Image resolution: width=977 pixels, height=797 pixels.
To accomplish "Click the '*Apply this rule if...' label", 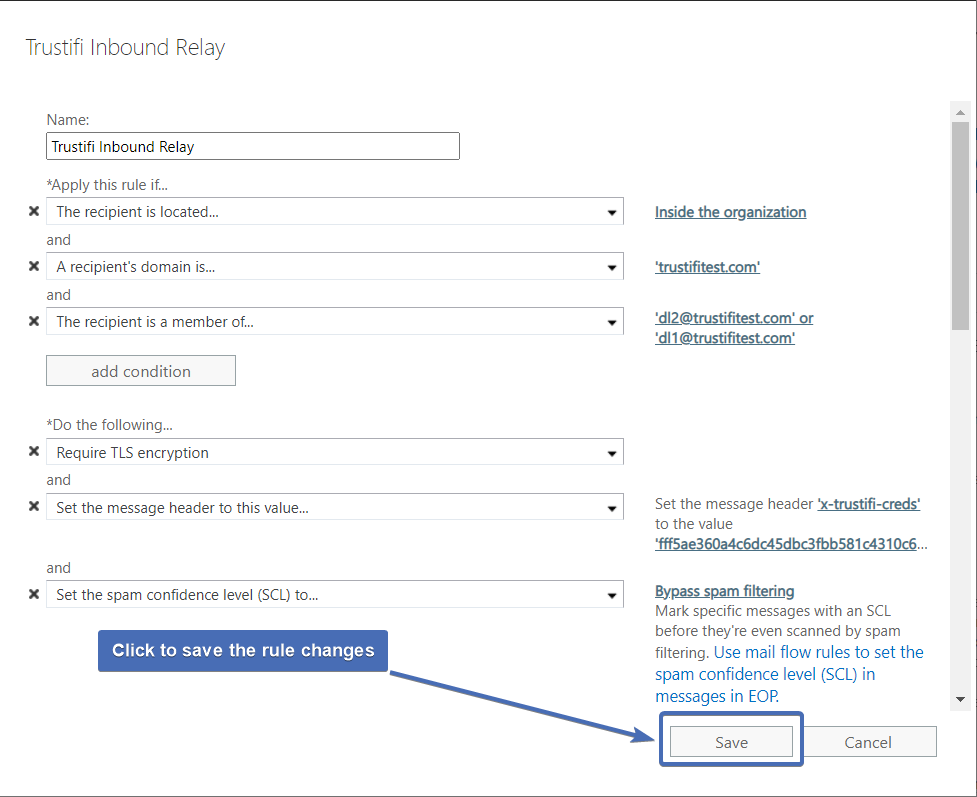I will [x=107, y=184].
